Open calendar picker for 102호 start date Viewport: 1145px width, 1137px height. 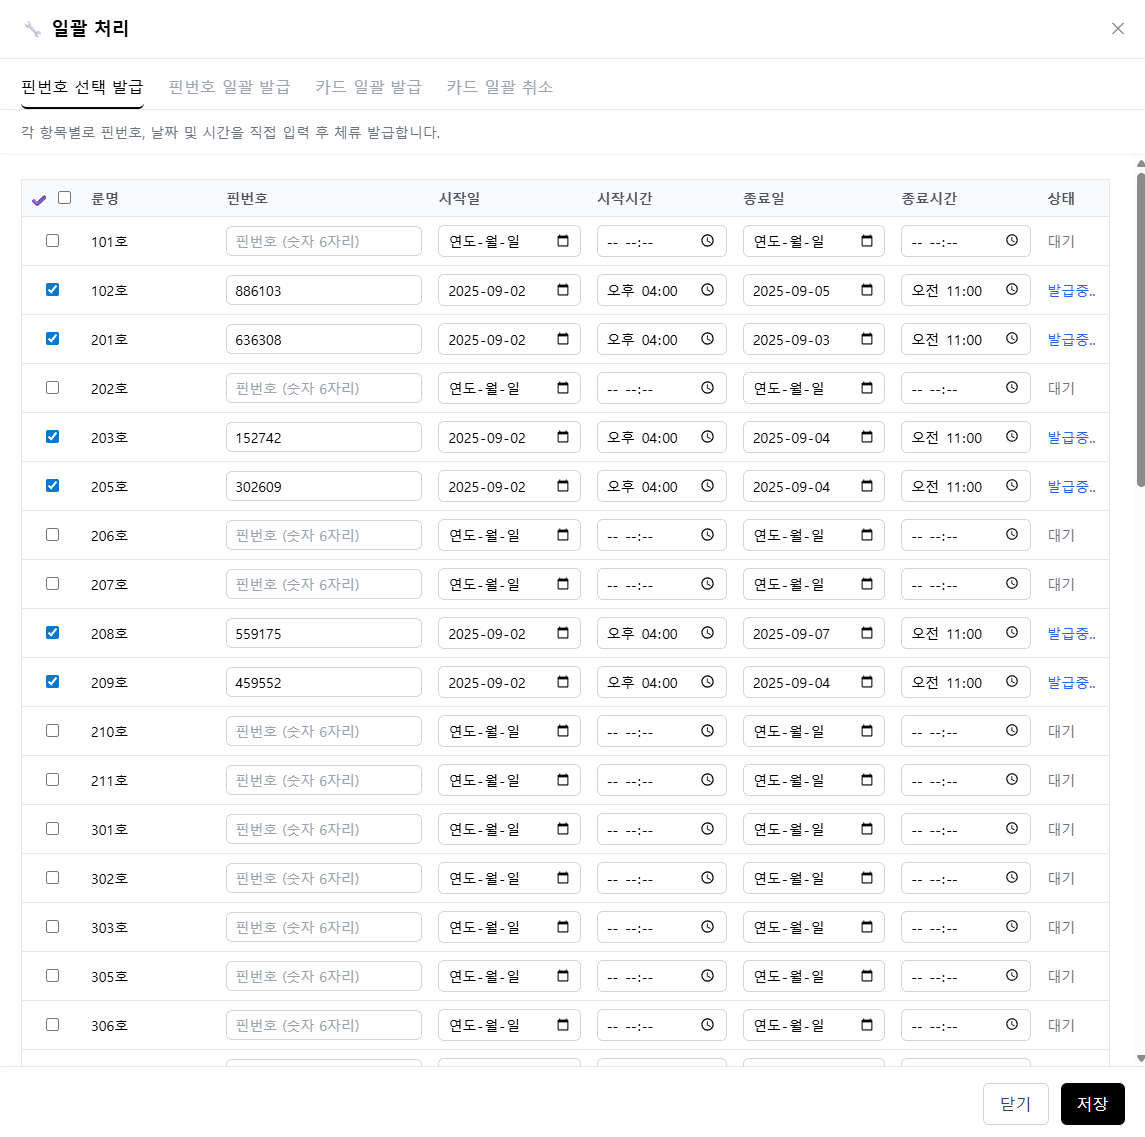563,290
